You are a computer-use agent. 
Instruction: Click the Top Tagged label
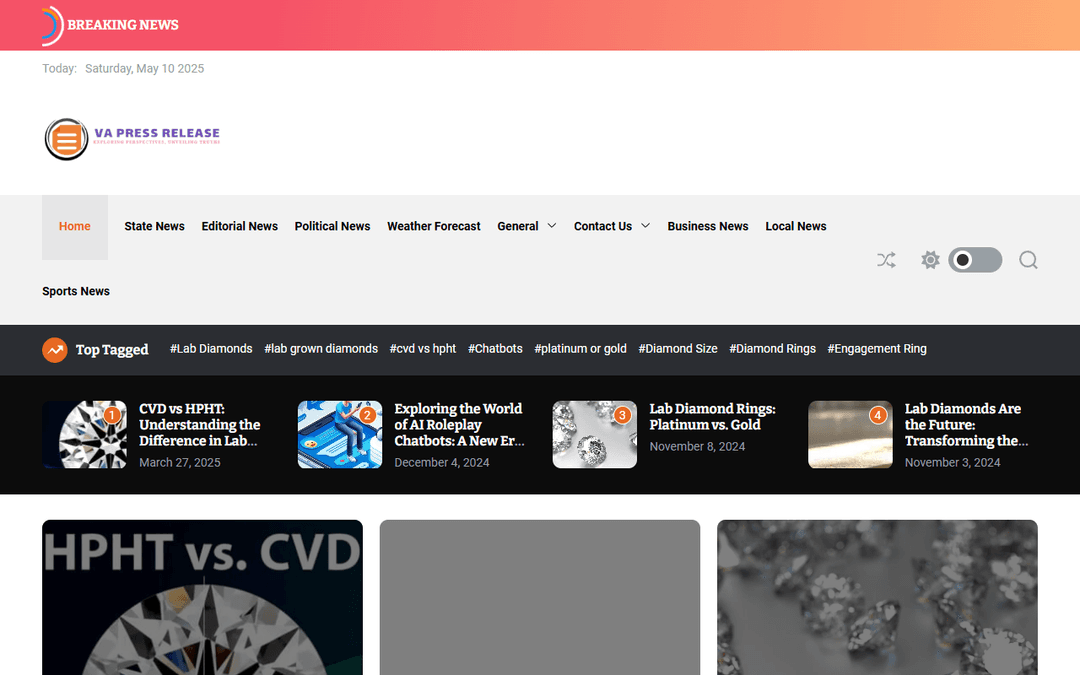[x=112, y=350]
